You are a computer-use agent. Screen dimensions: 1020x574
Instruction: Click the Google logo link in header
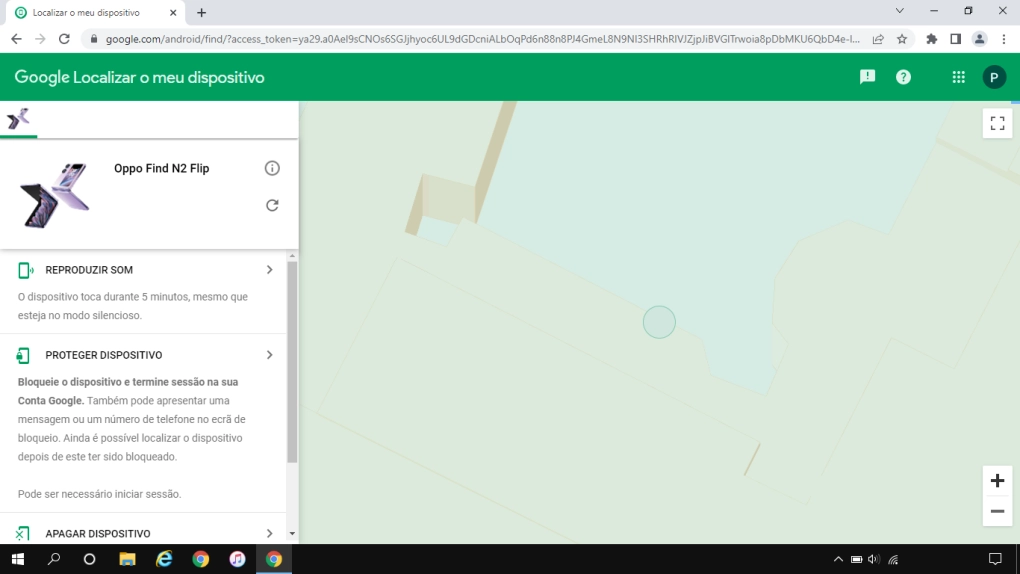click(x=41, y=77)
